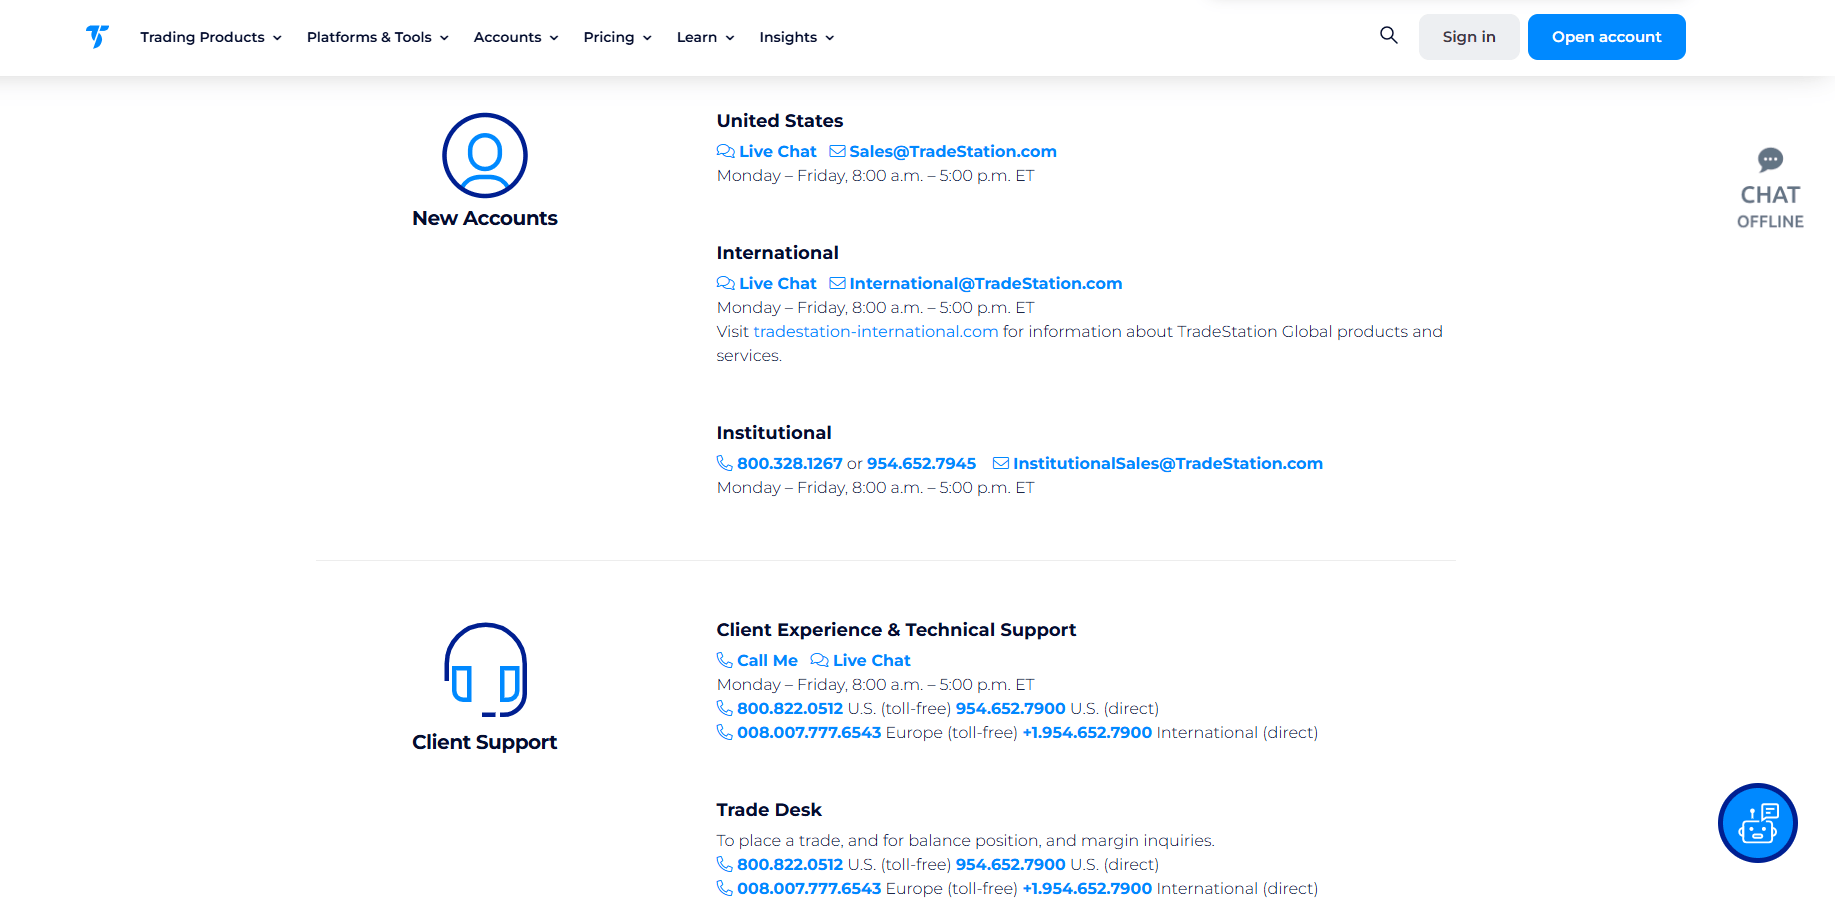Click the United States heading
This screenshot has height=901, width=1835.
pyautogui.click(x=780, y=120)
